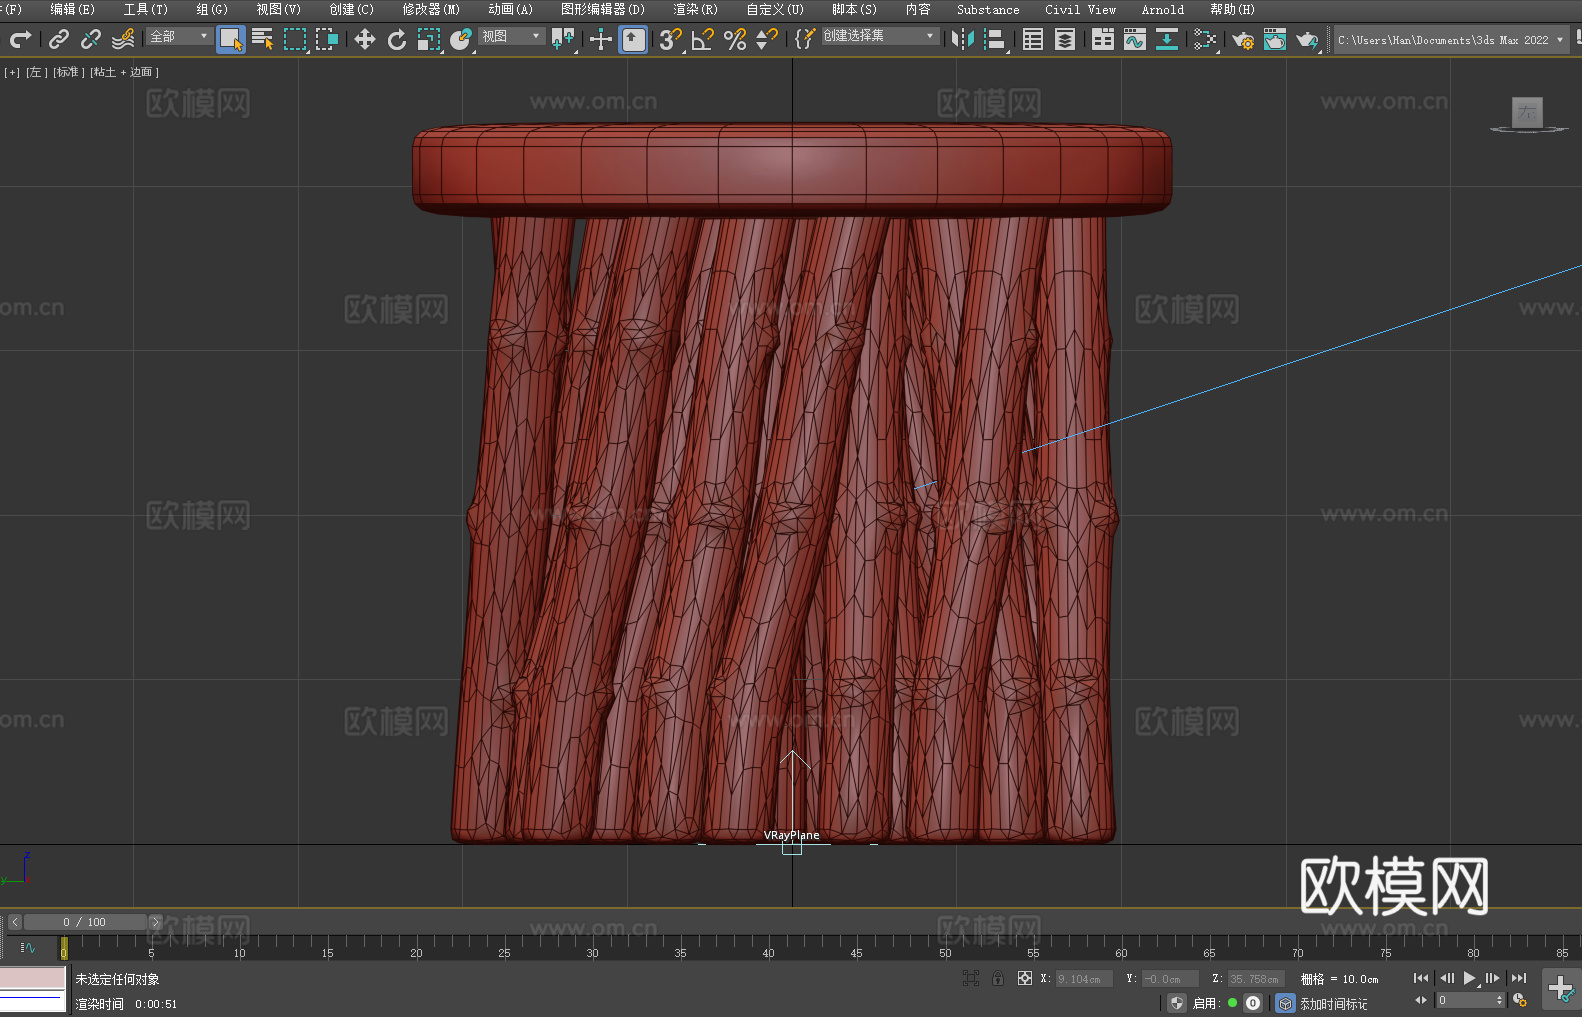Click the Align tool icon
Image resolution: width=1582 pixels, height=1017 pixels.
click(995, 39)
